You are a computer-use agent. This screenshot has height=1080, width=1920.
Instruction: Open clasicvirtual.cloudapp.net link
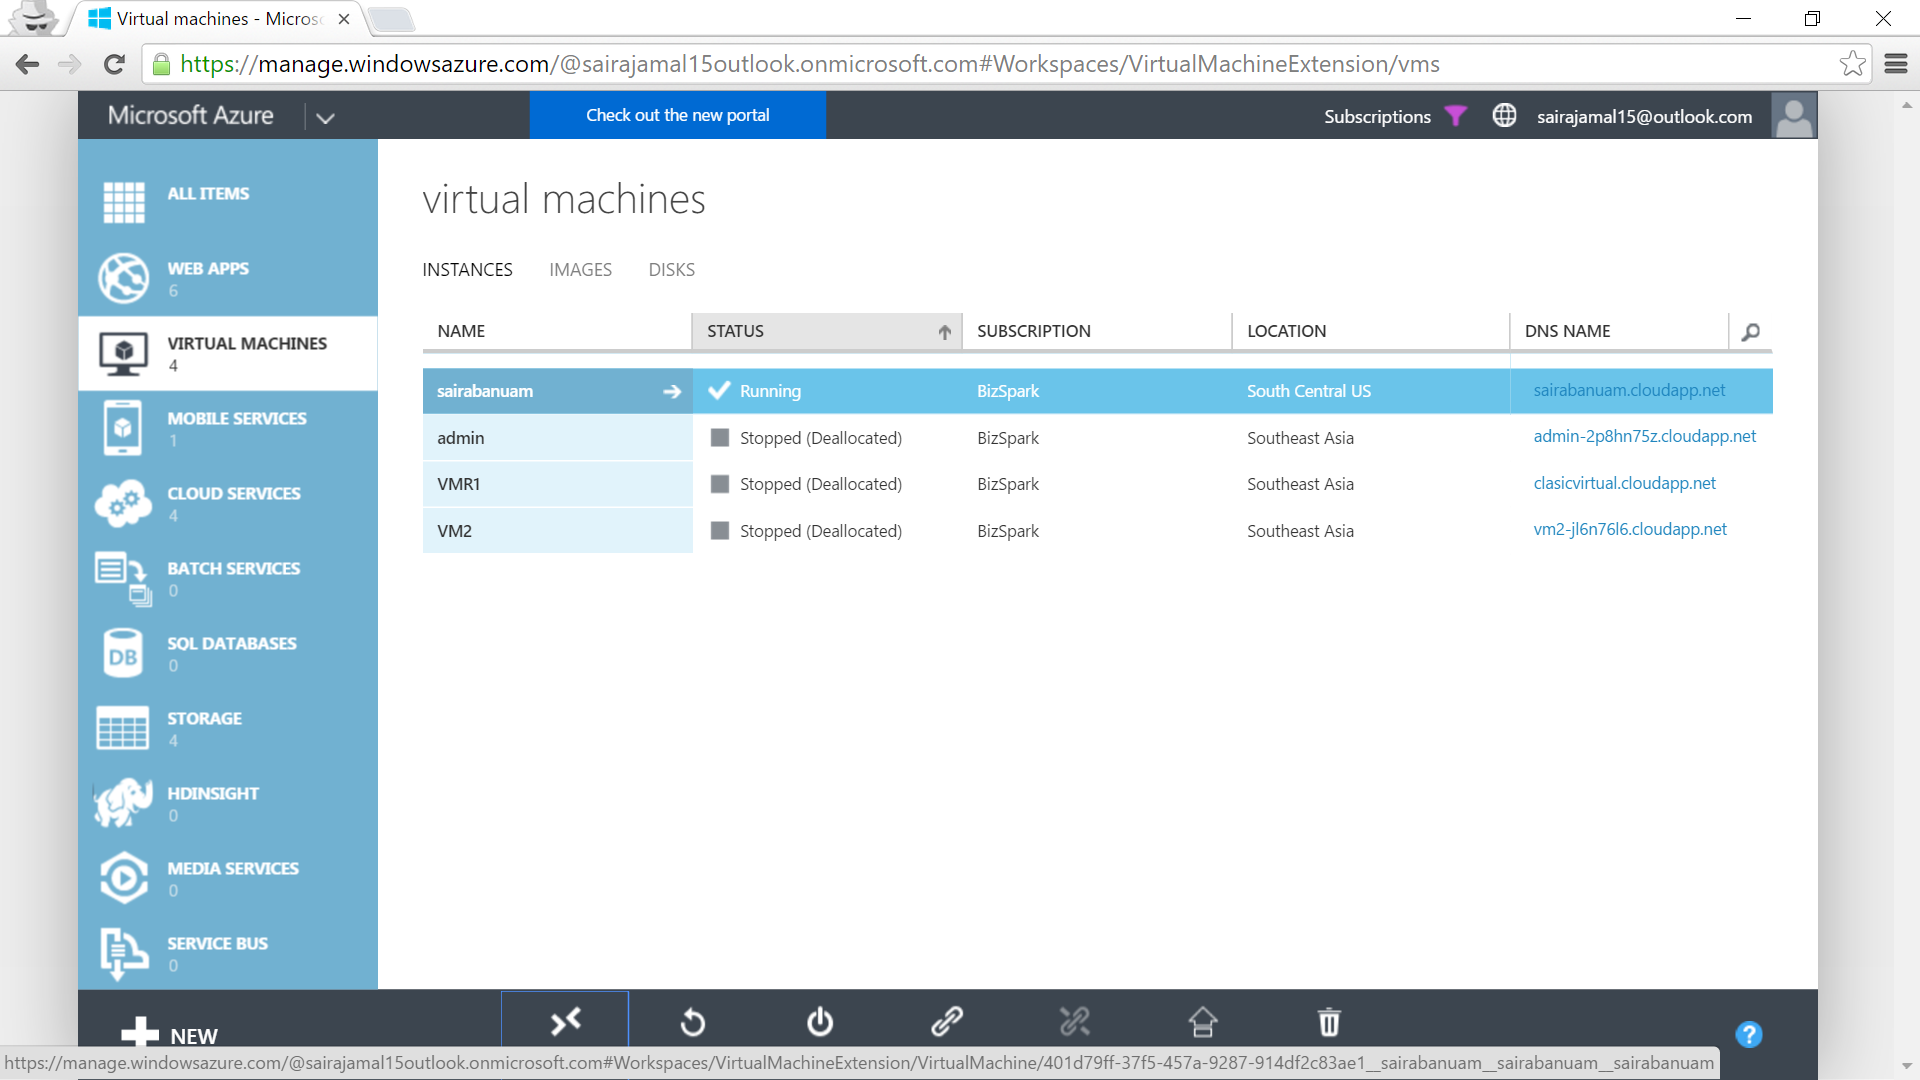[x=1624, y=483]
